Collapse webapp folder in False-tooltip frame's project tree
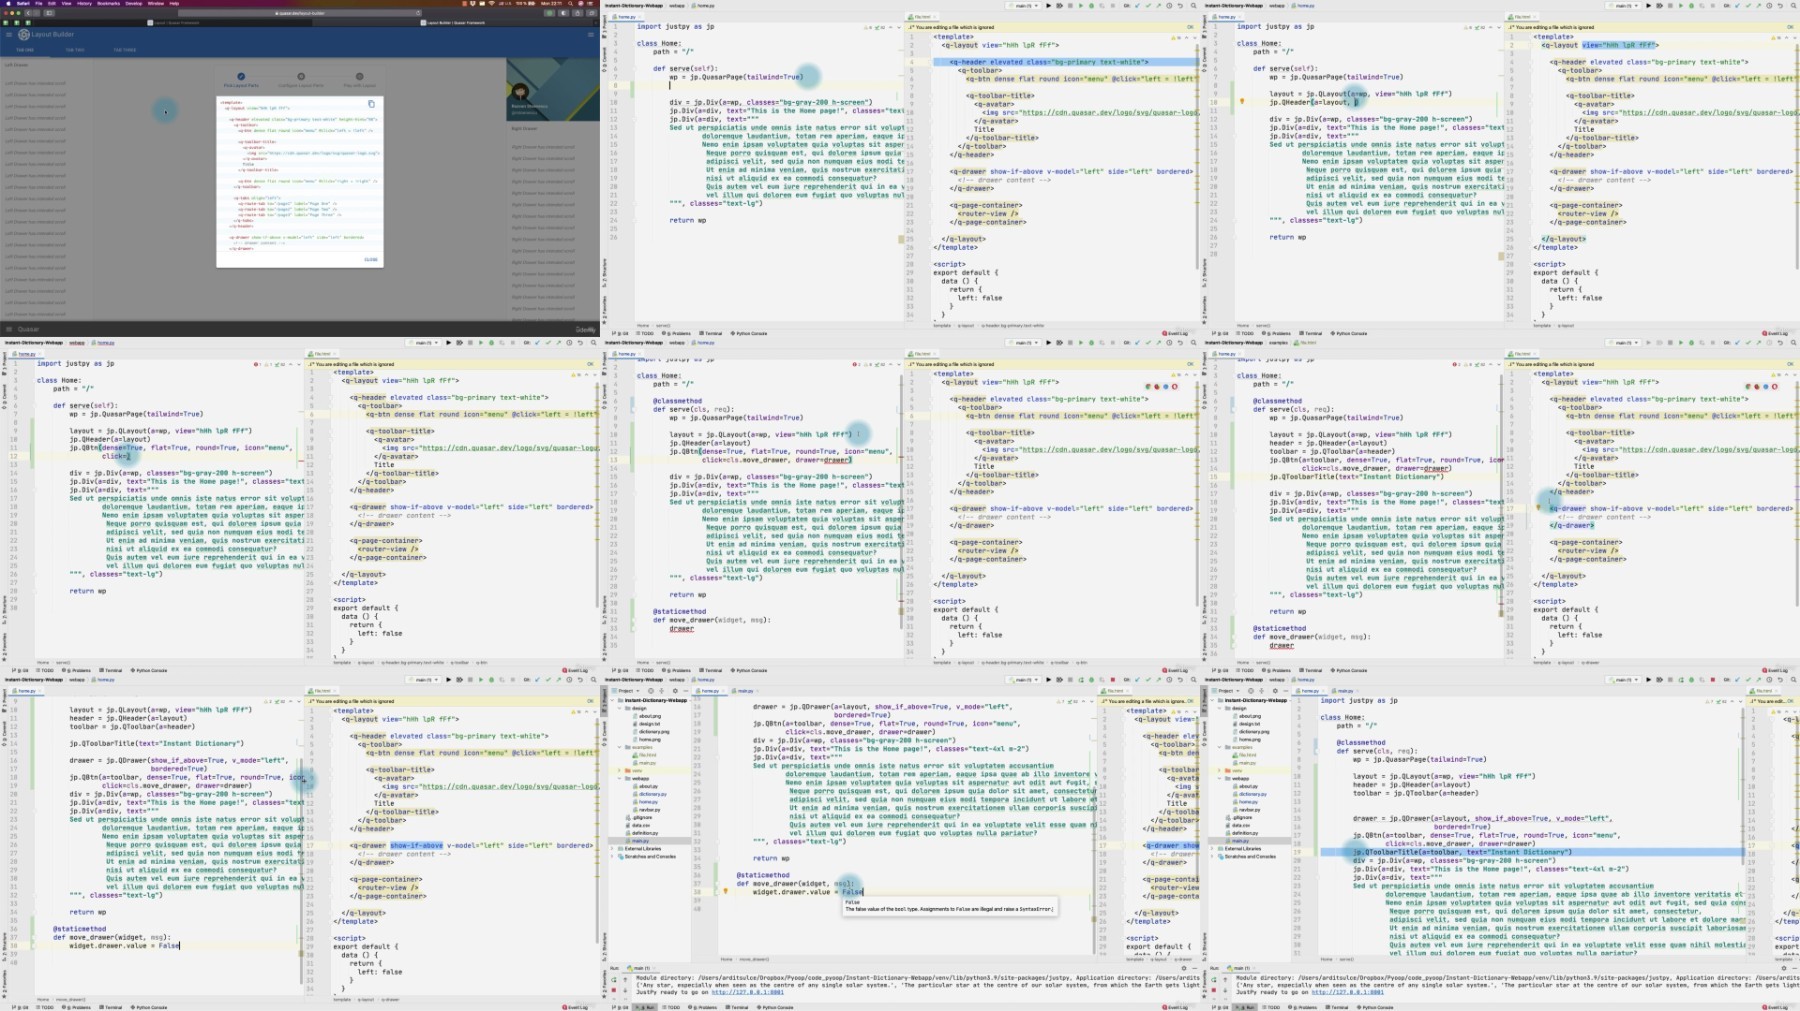The width and height of the screenshot is (1800, 1011). tap(619, 778)
